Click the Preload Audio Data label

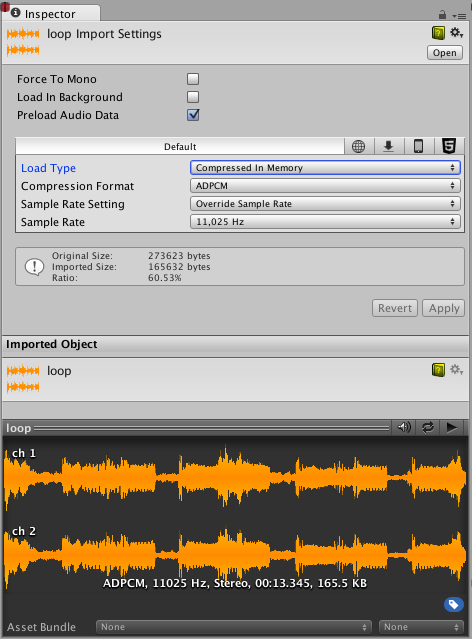(68, 115)
